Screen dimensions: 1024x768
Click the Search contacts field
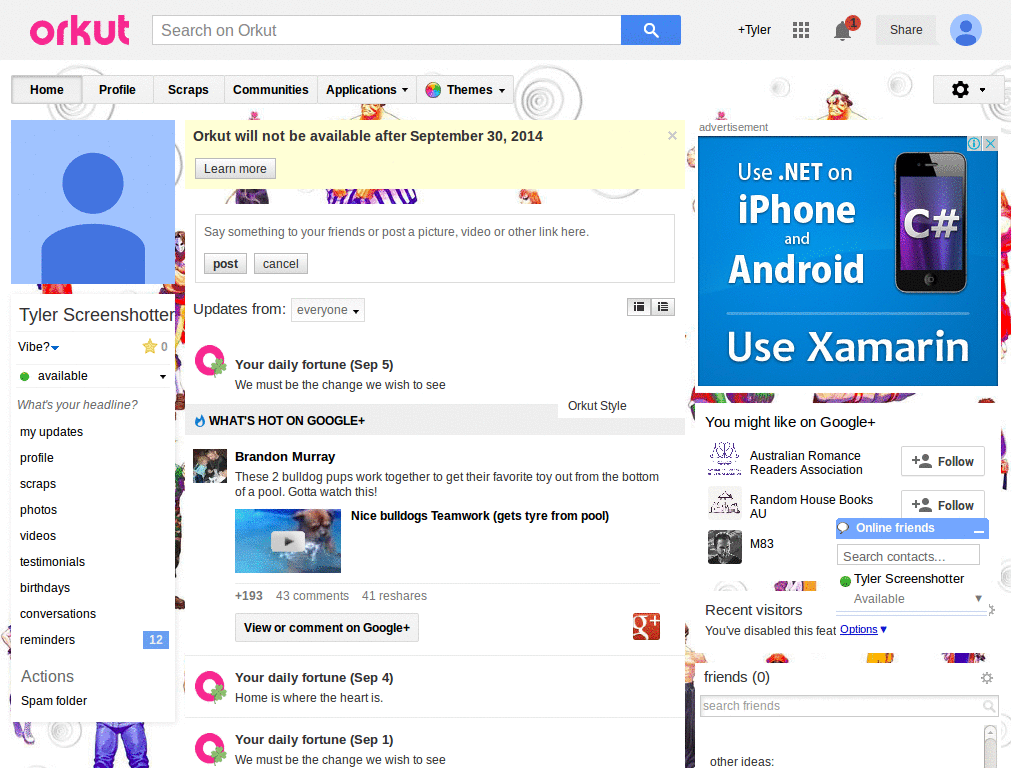pos(908,556)
